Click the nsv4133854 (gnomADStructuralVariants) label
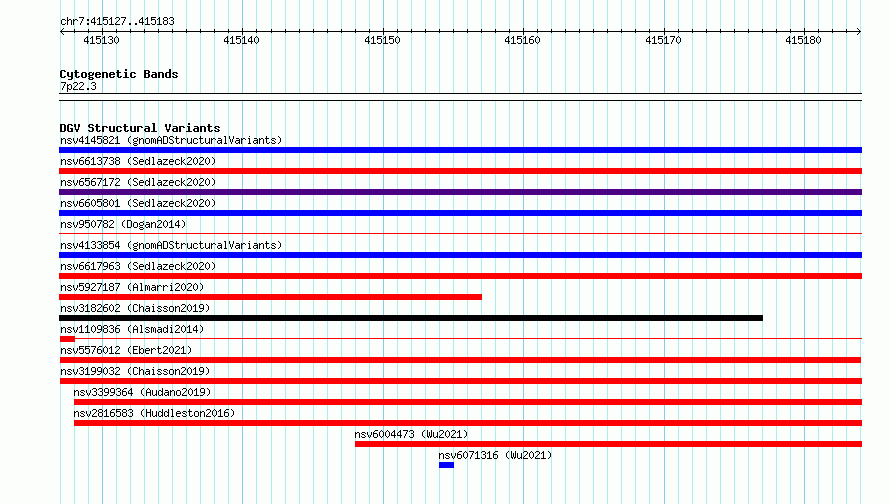890x504 pixels. click(x=171, y=245)
